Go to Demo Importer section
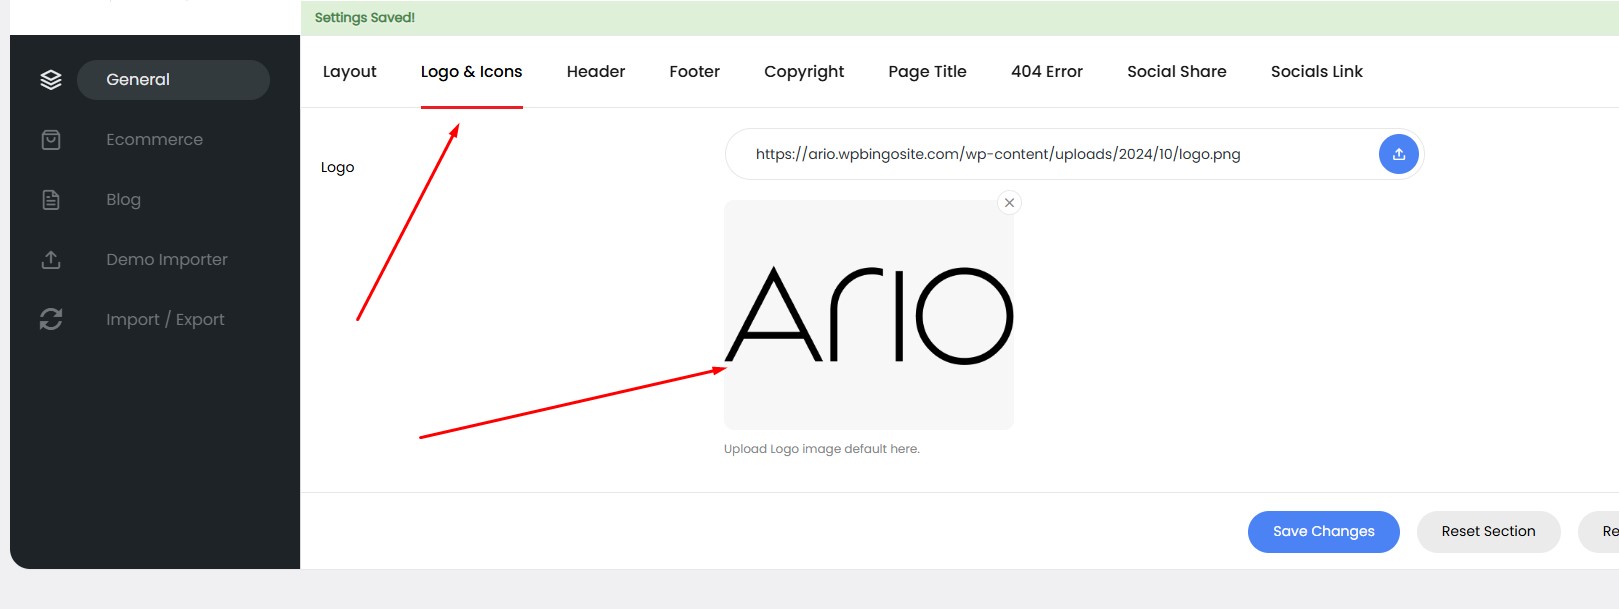Viewport: 1619px width, 609px height. (166, 260)
